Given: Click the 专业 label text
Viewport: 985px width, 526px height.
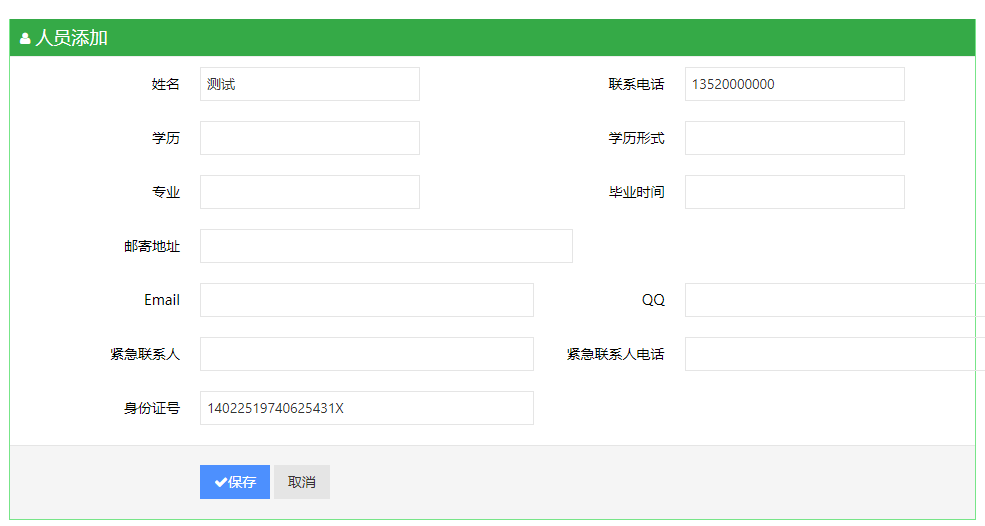Looking at the screenshot, I should click(166, 192).
